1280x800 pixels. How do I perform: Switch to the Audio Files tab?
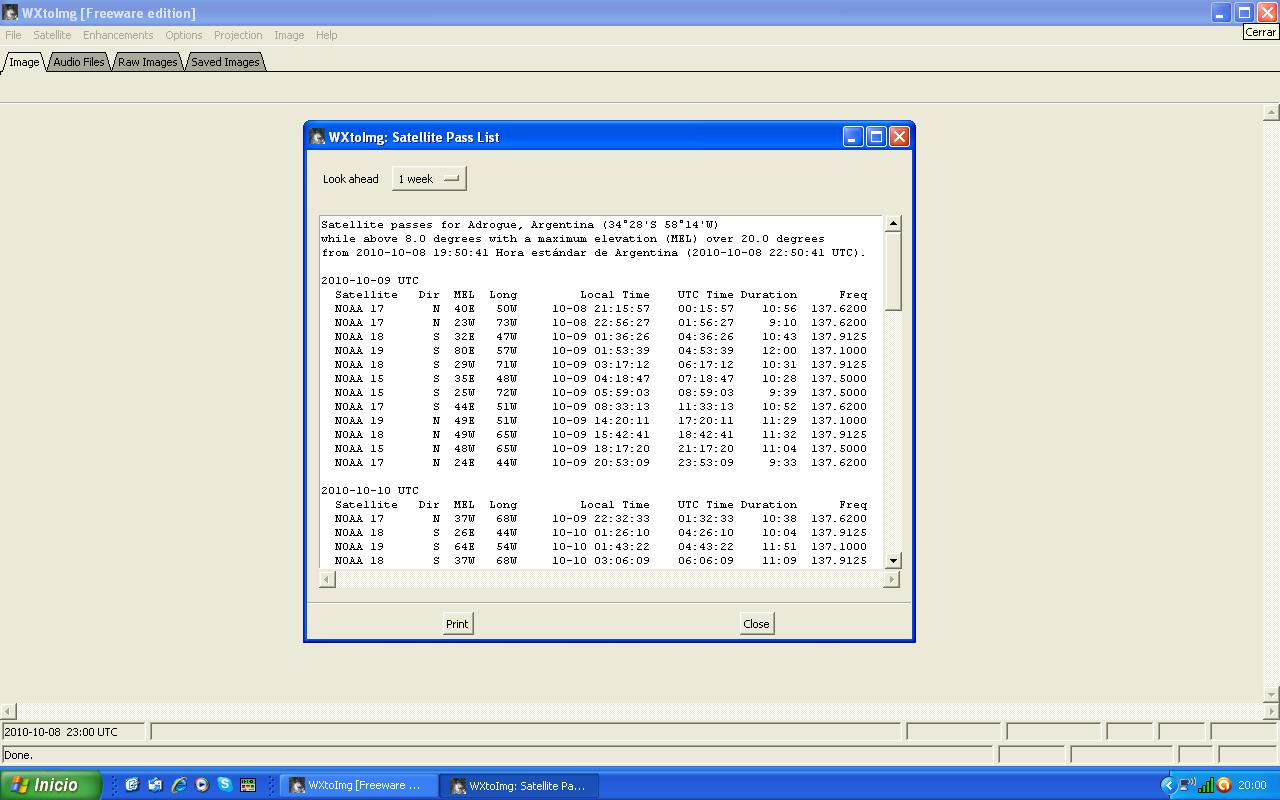tap(79, 62)
